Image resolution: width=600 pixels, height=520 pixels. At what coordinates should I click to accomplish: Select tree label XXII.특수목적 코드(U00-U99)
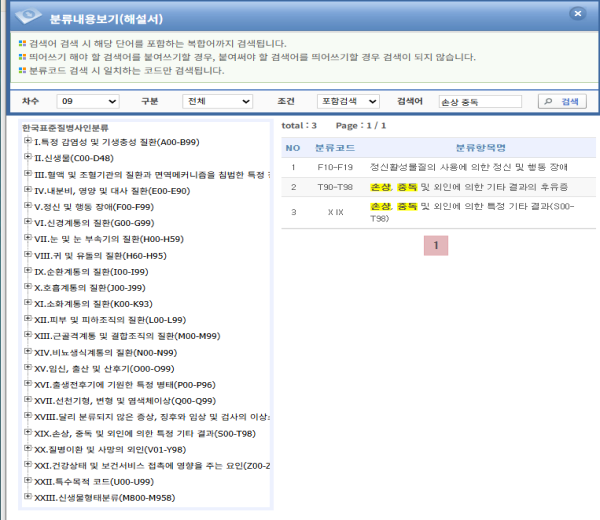pos(94,482)
